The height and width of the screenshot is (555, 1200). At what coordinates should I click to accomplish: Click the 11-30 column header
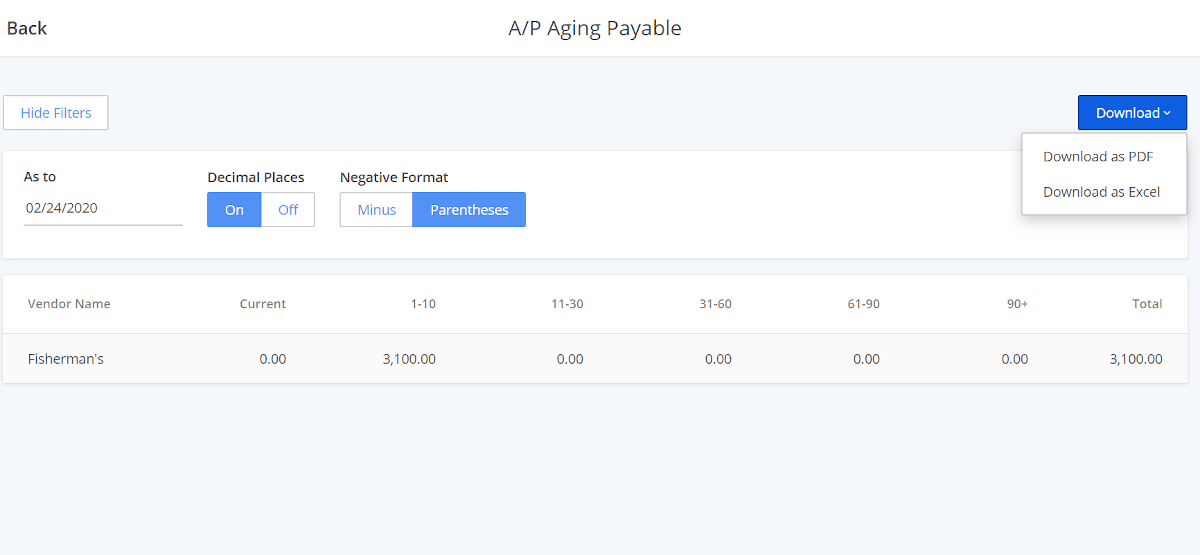point(567,304)
